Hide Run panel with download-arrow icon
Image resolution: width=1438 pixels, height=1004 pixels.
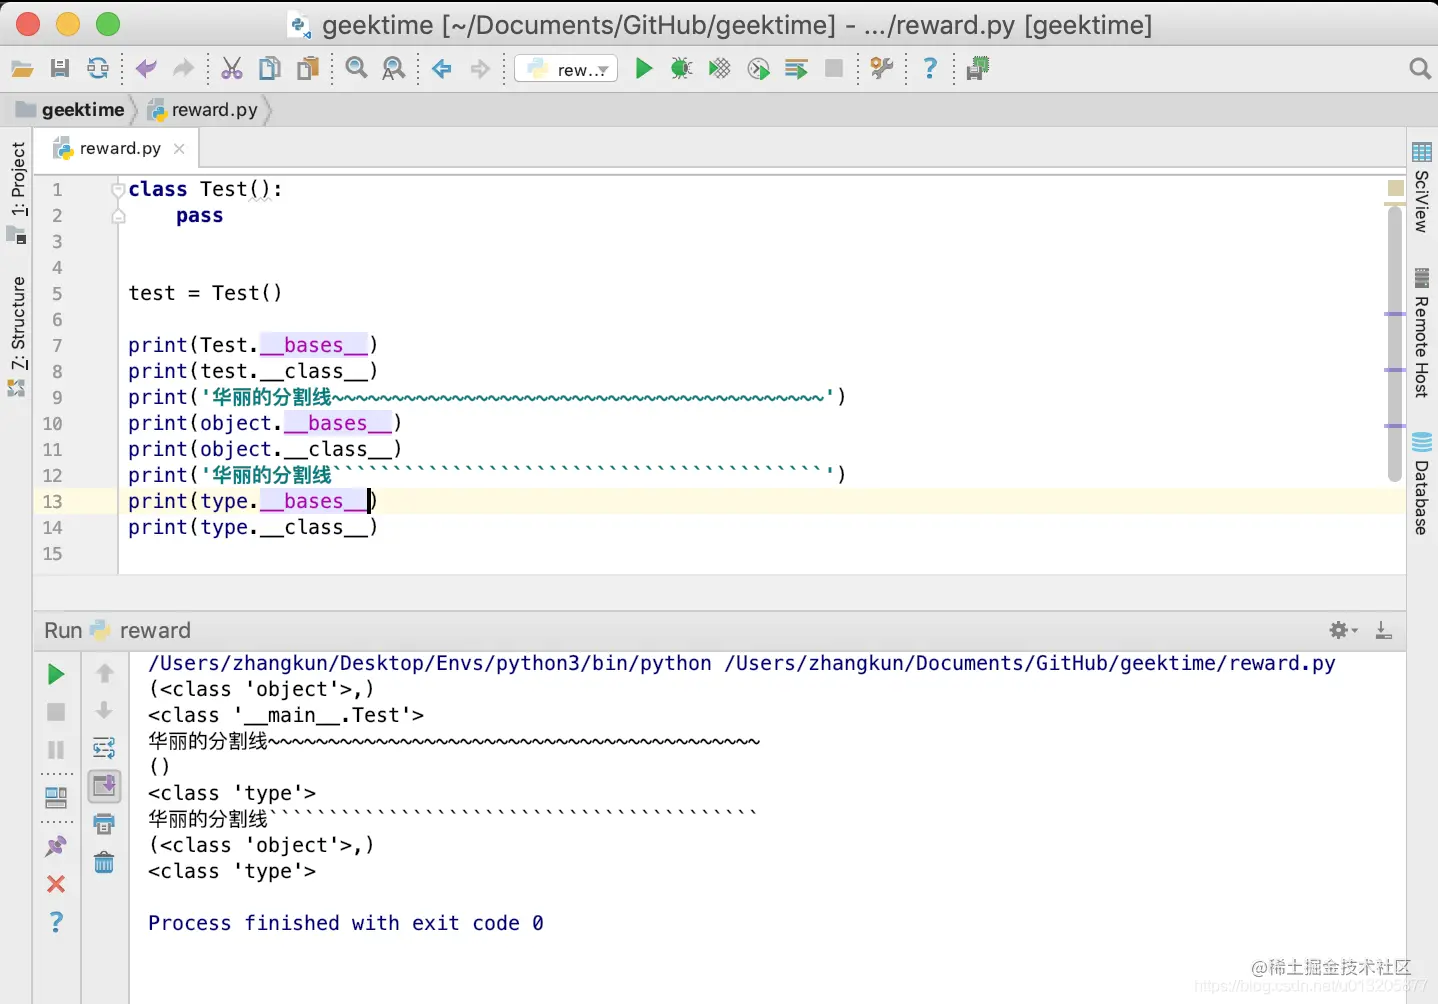[1384, 630]
